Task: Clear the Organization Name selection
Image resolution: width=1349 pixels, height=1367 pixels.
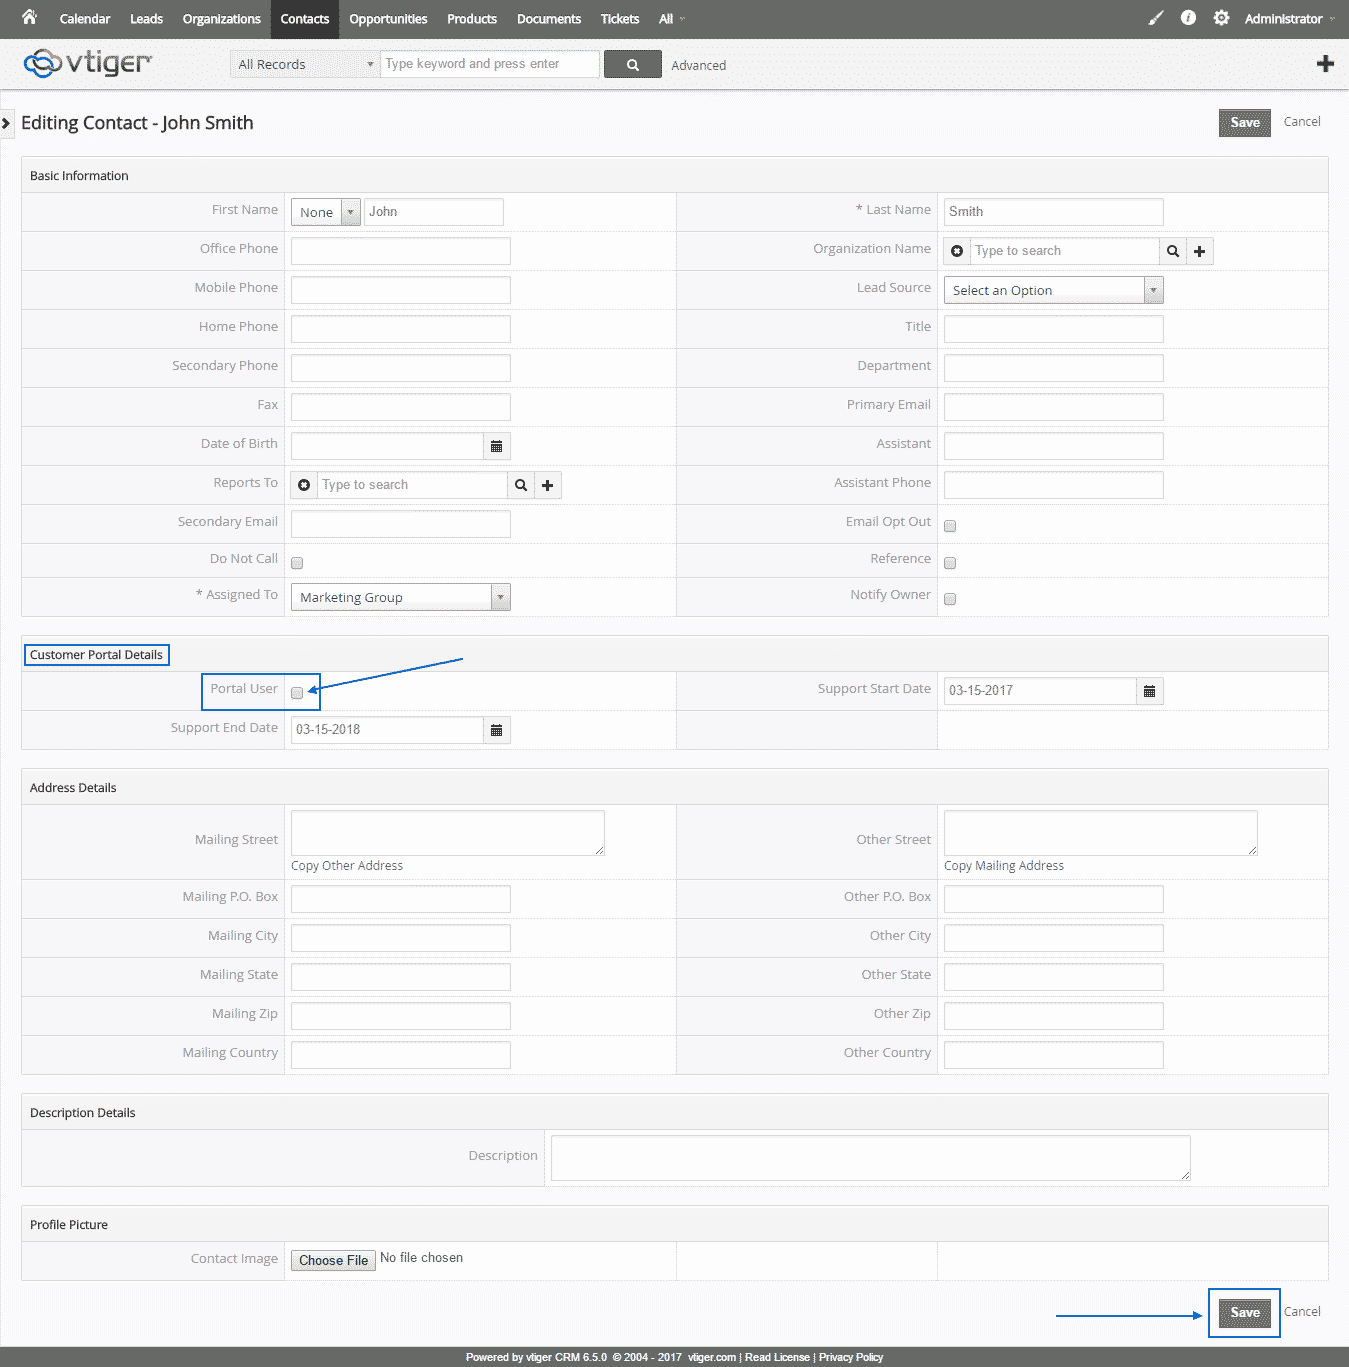Action: [x=957, y=251]
